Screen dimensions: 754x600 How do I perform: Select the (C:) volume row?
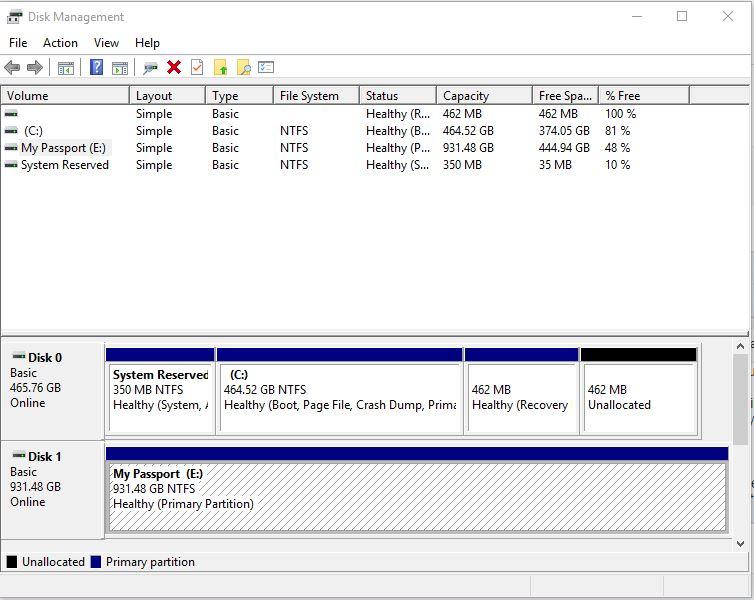345,131
